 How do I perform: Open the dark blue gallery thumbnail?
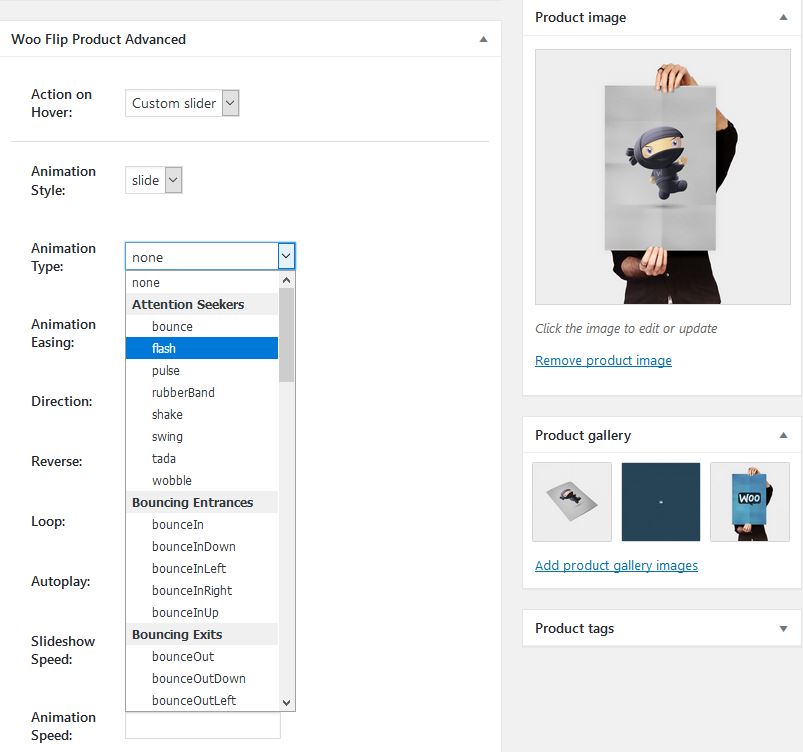[x=661, y=502]
